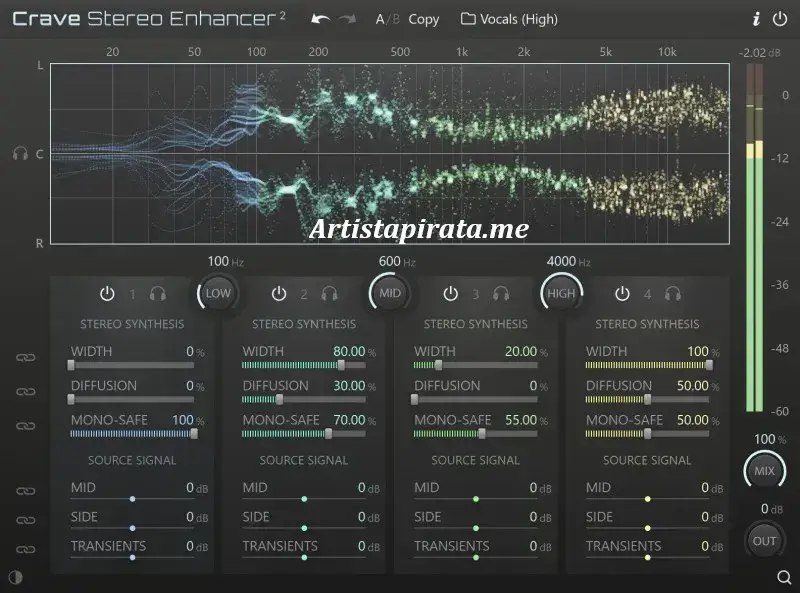
Task: Click the 80.00 % width value
Action: [354, 351]
